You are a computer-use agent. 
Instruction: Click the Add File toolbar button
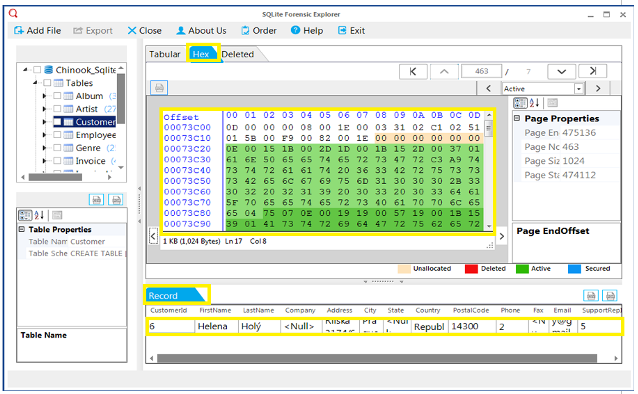(37, 31)
